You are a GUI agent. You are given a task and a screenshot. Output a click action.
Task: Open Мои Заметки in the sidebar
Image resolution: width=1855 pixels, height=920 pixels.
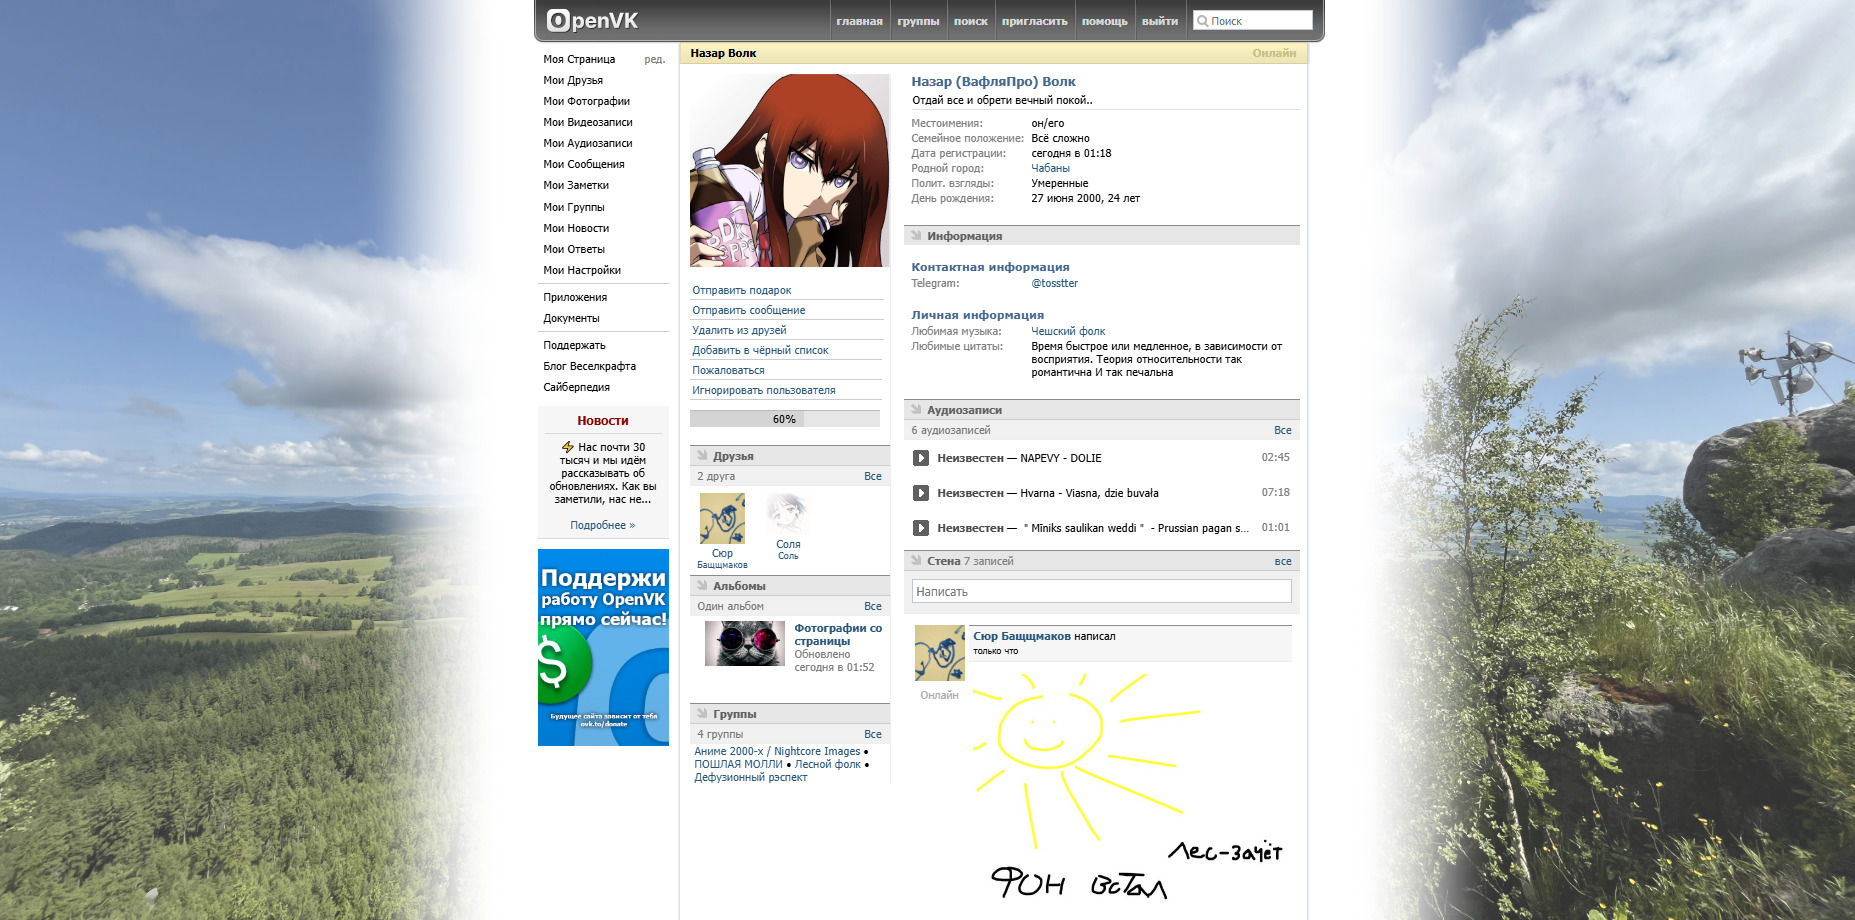[x=576, y=185]
